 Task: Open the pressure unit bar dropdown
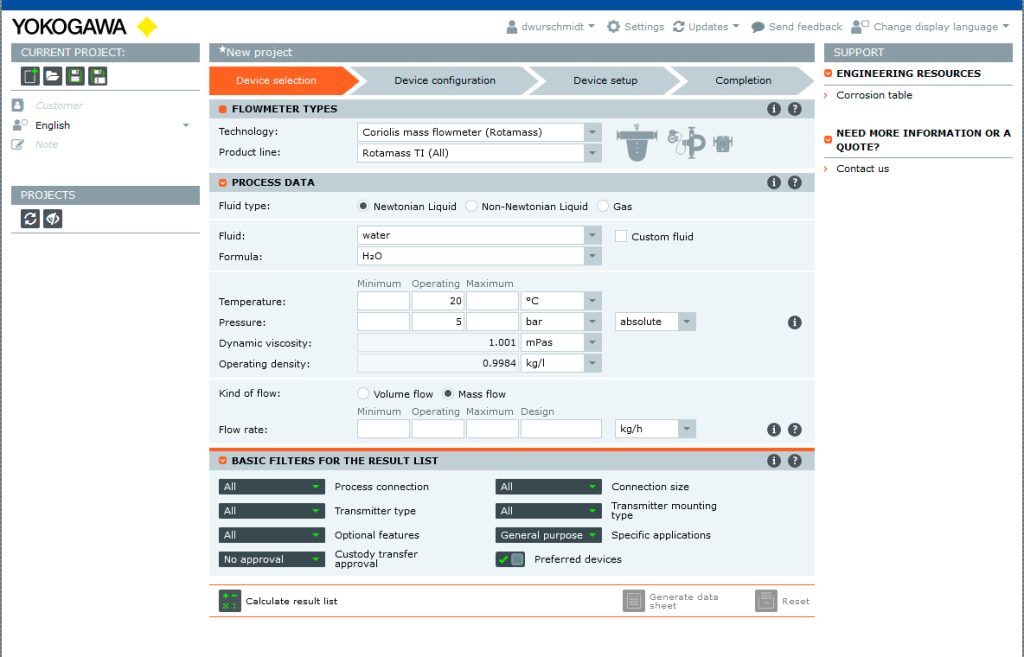[561, 321]
